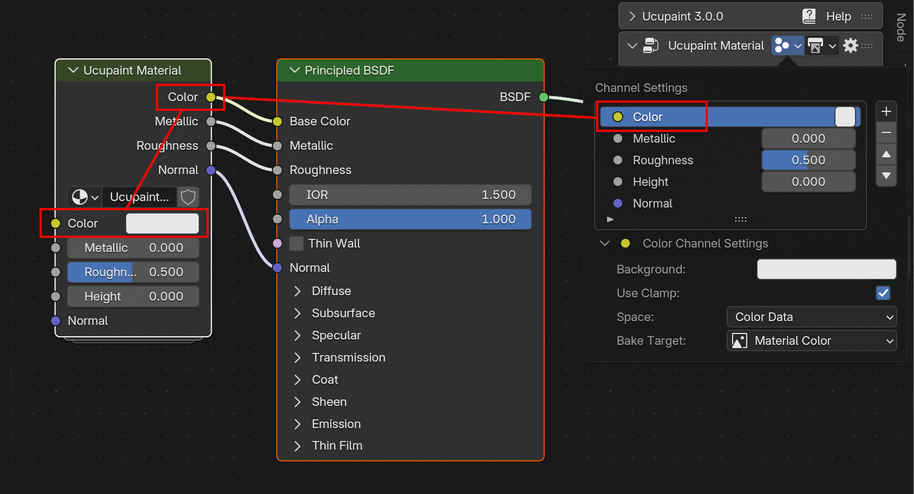Screen dimensions: 914x494
Task: Collapse the Ucupaint Material panel header
Action: coord(632,45)
